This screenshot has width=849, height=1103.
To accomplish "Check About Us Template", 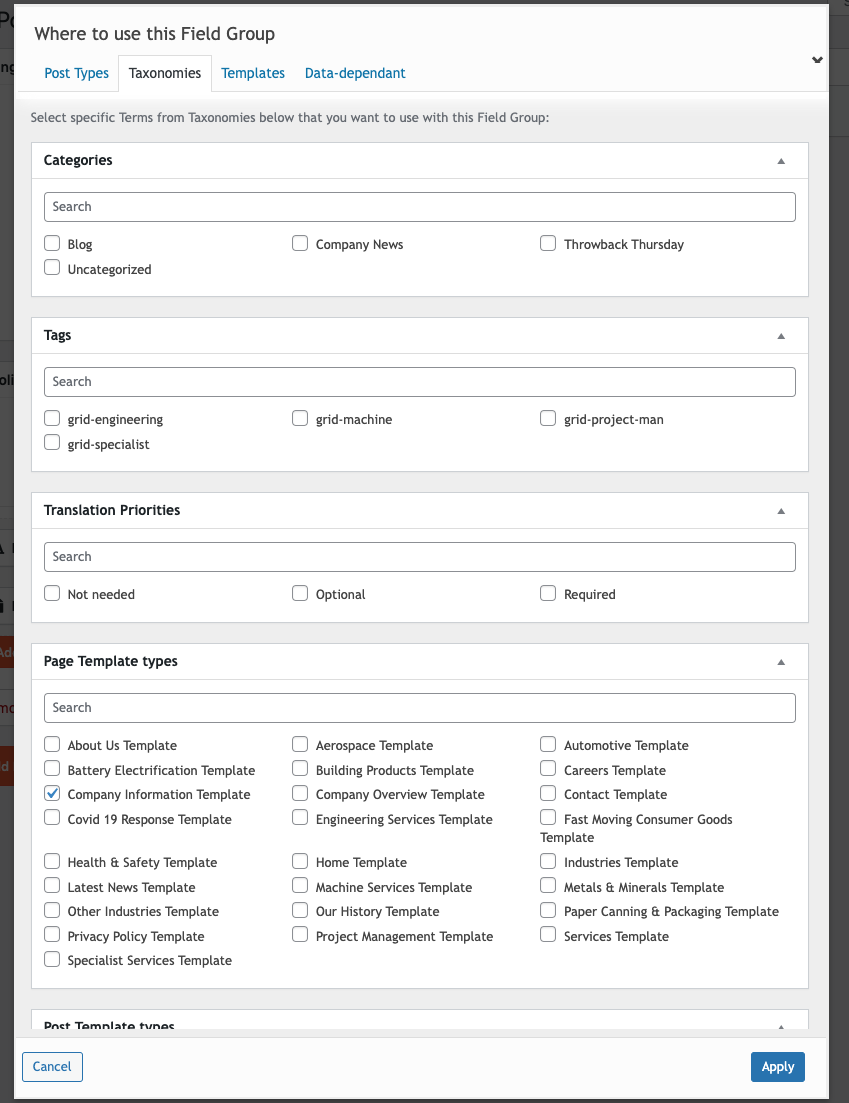I will tap(52, 744).
